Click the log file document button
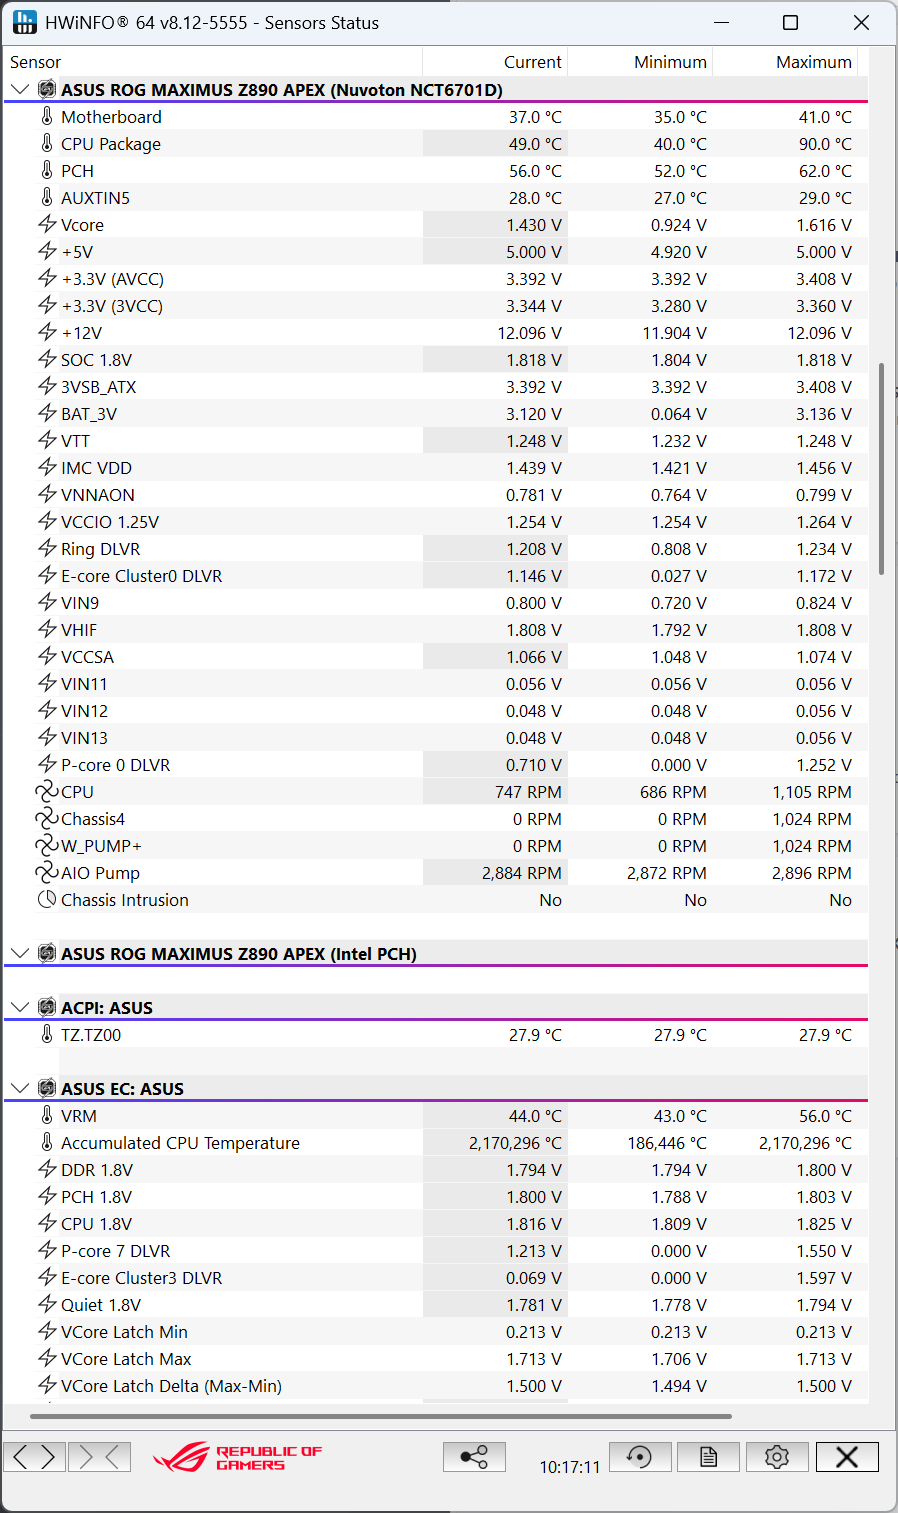Screen dimensions: 898x1513 (x=708, y=1457)
